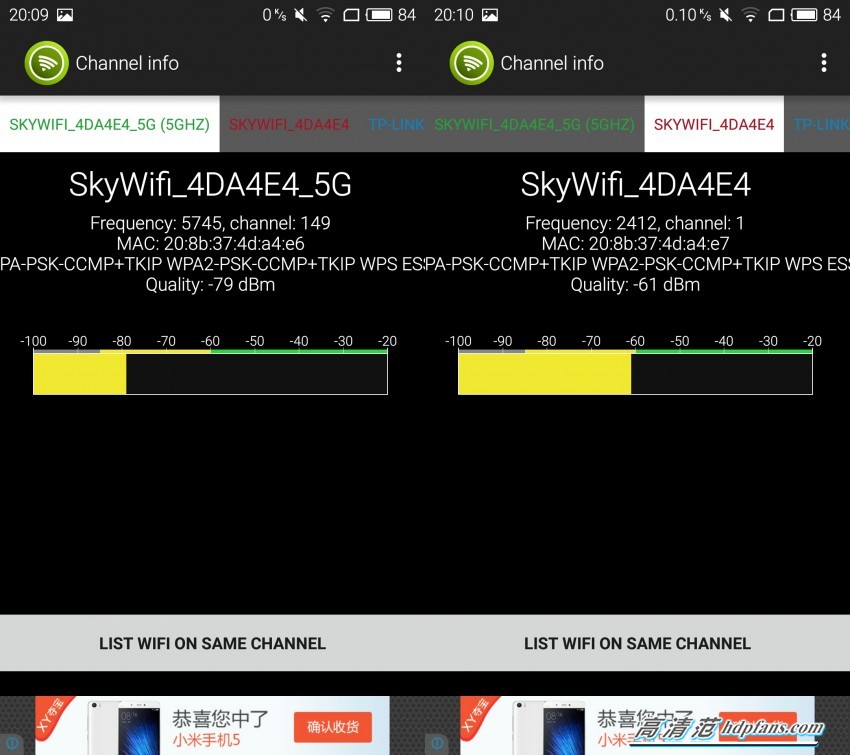Open Xiaomi phone ad banner on left screen

click(x=212, y=725)
